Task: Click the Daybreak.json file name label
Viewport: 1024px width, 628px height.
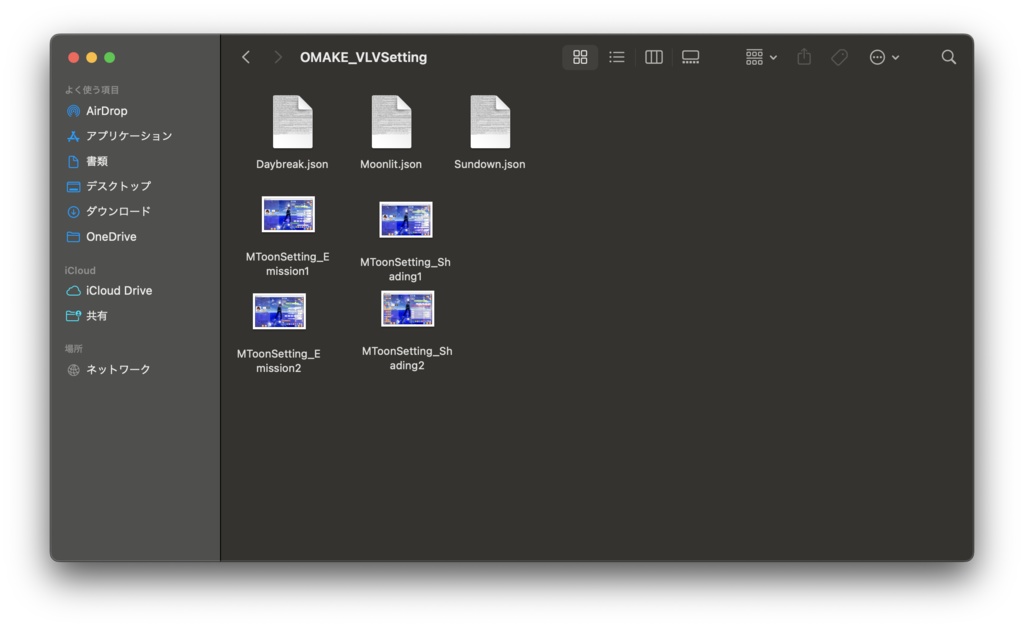Action: point(292,165)
